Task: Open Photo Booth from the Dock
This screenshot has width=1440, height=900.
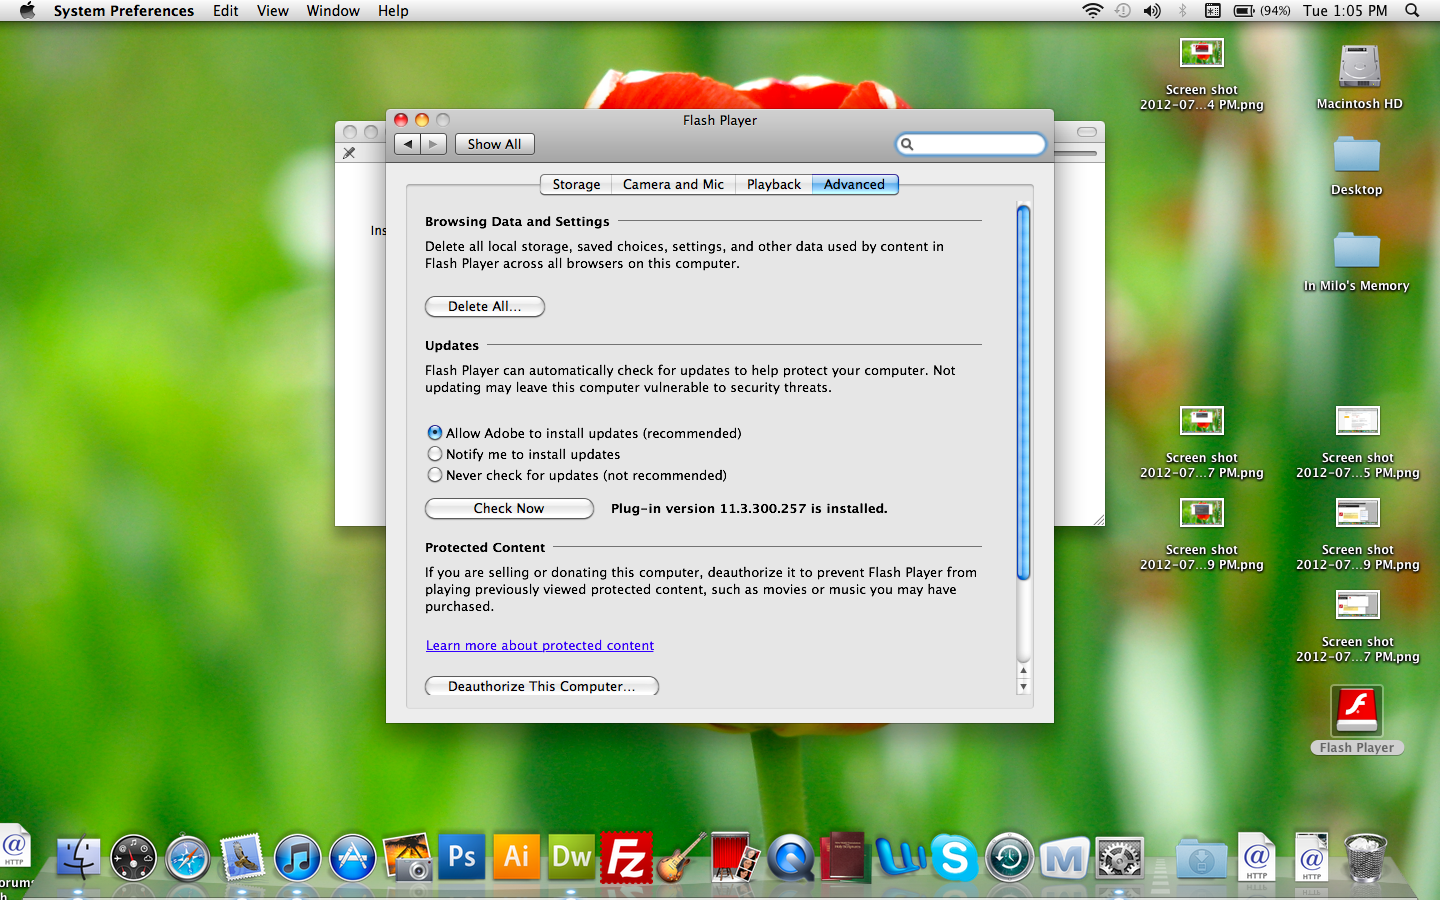Action: click(736, 858)
